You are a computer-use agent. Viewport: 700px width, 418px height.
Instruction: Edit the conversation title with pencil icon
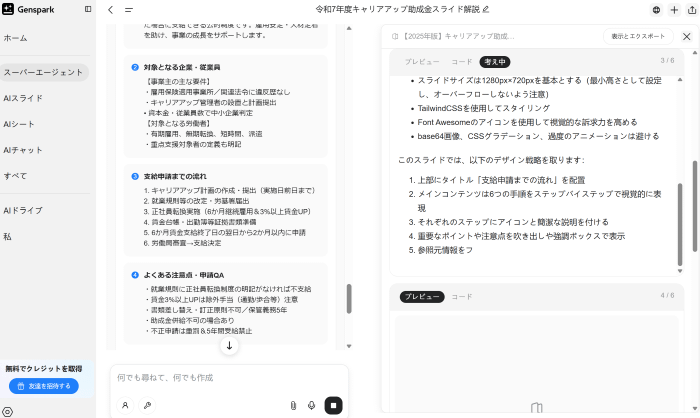tap(486, 10)
